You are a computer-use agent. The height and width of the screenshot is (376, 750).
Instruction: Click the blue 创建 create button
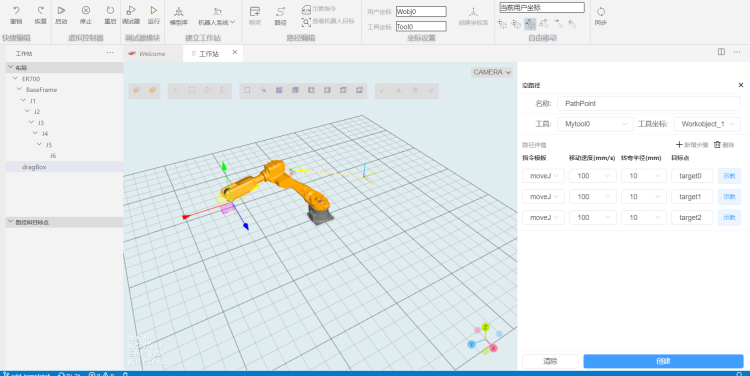[x=663, y=361]
